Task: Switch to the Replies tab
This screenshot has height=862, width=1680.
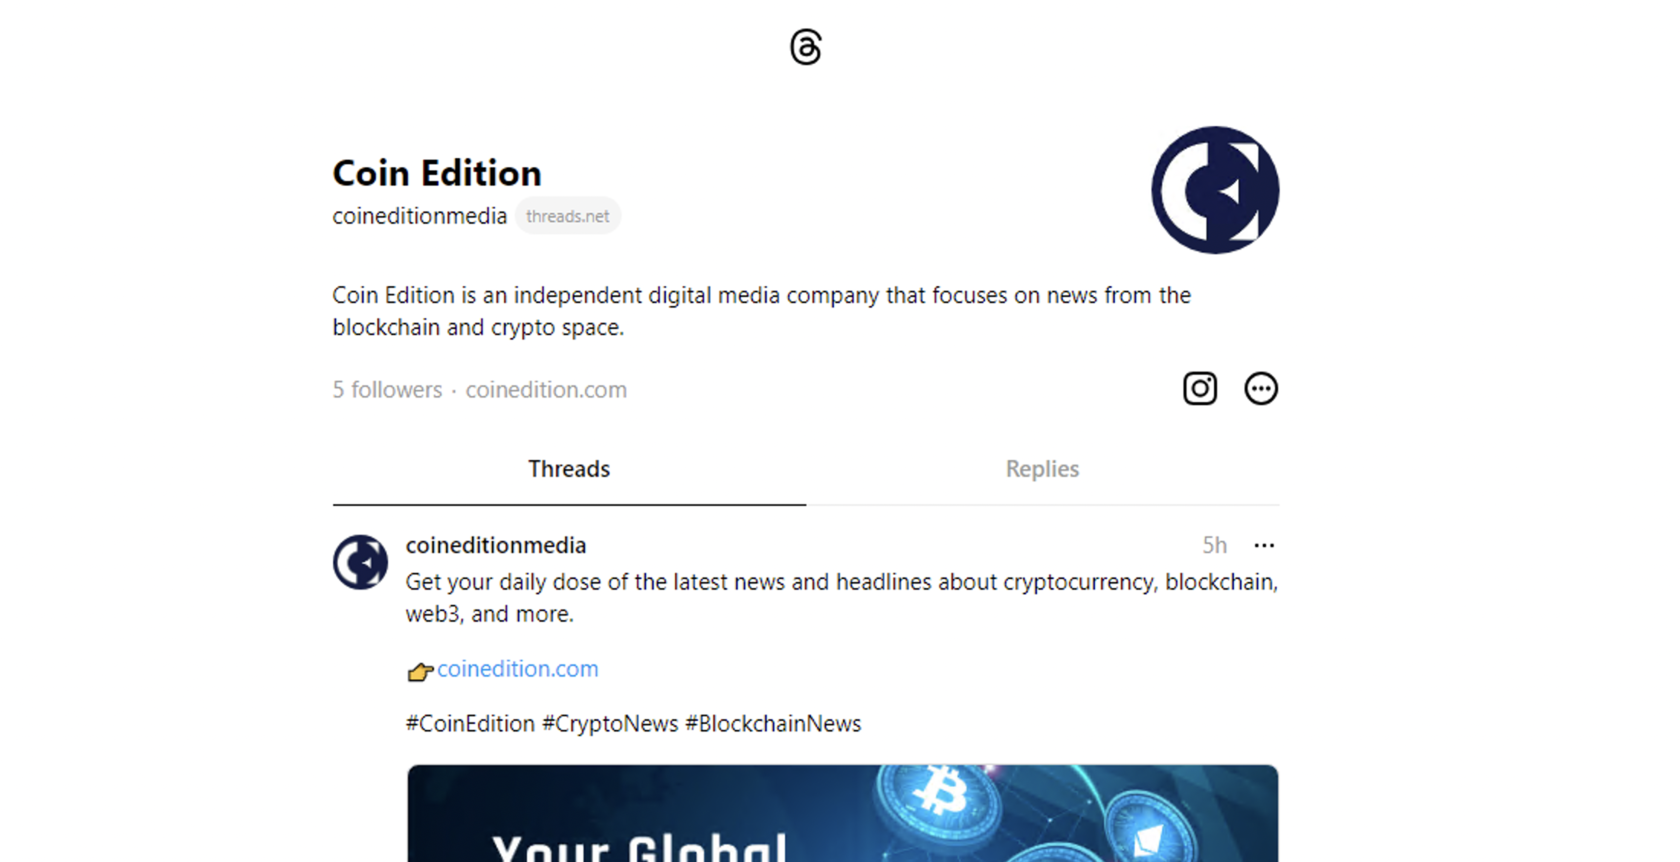Action: pos(1042,469)
